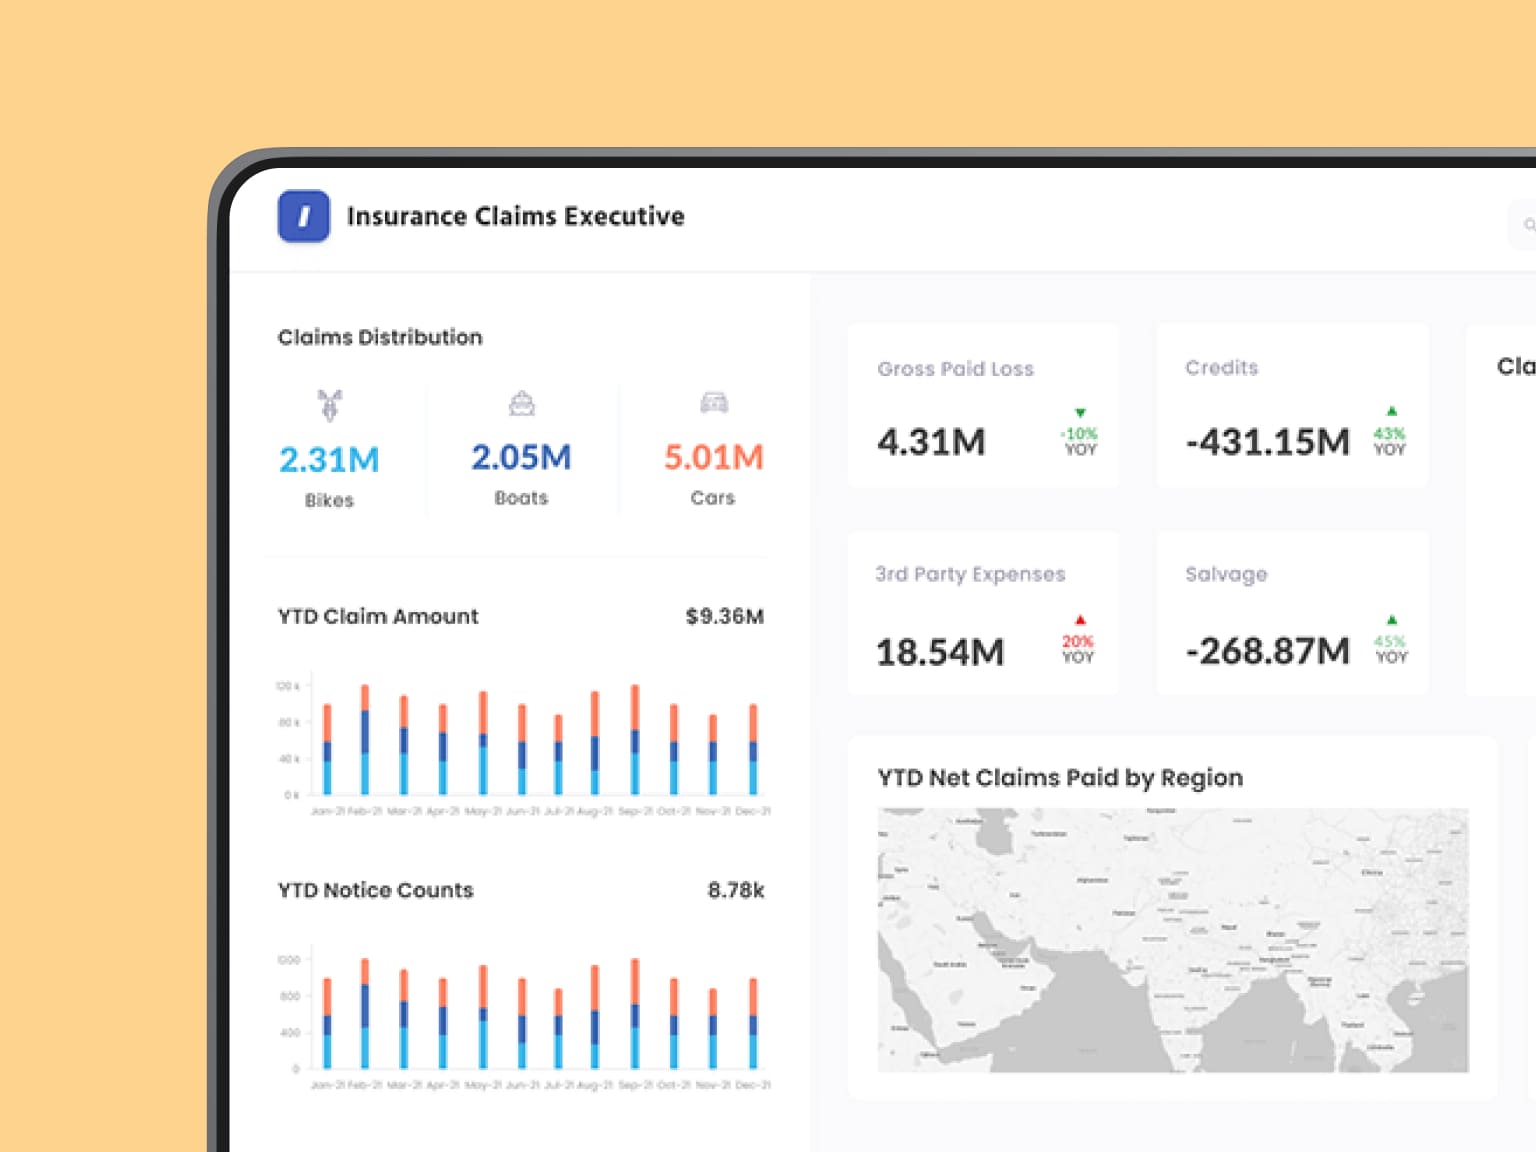Click the Bikes label

click(x=329, y=500)
